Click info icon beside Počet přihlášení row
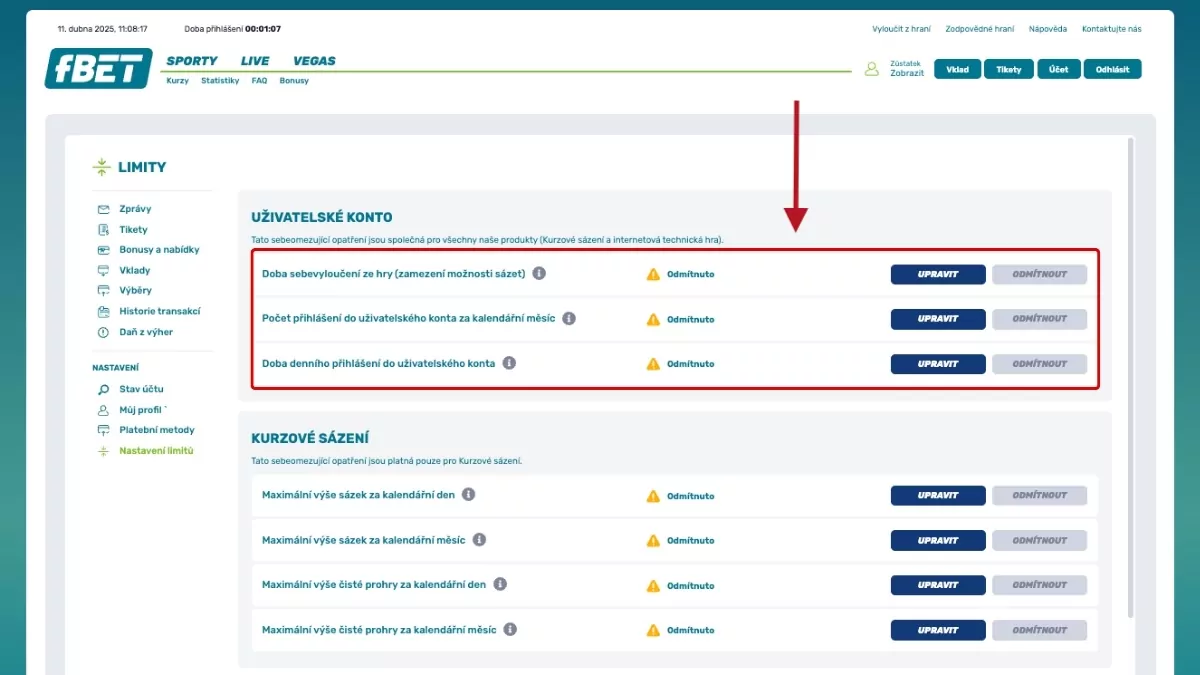 click(569, 319)
